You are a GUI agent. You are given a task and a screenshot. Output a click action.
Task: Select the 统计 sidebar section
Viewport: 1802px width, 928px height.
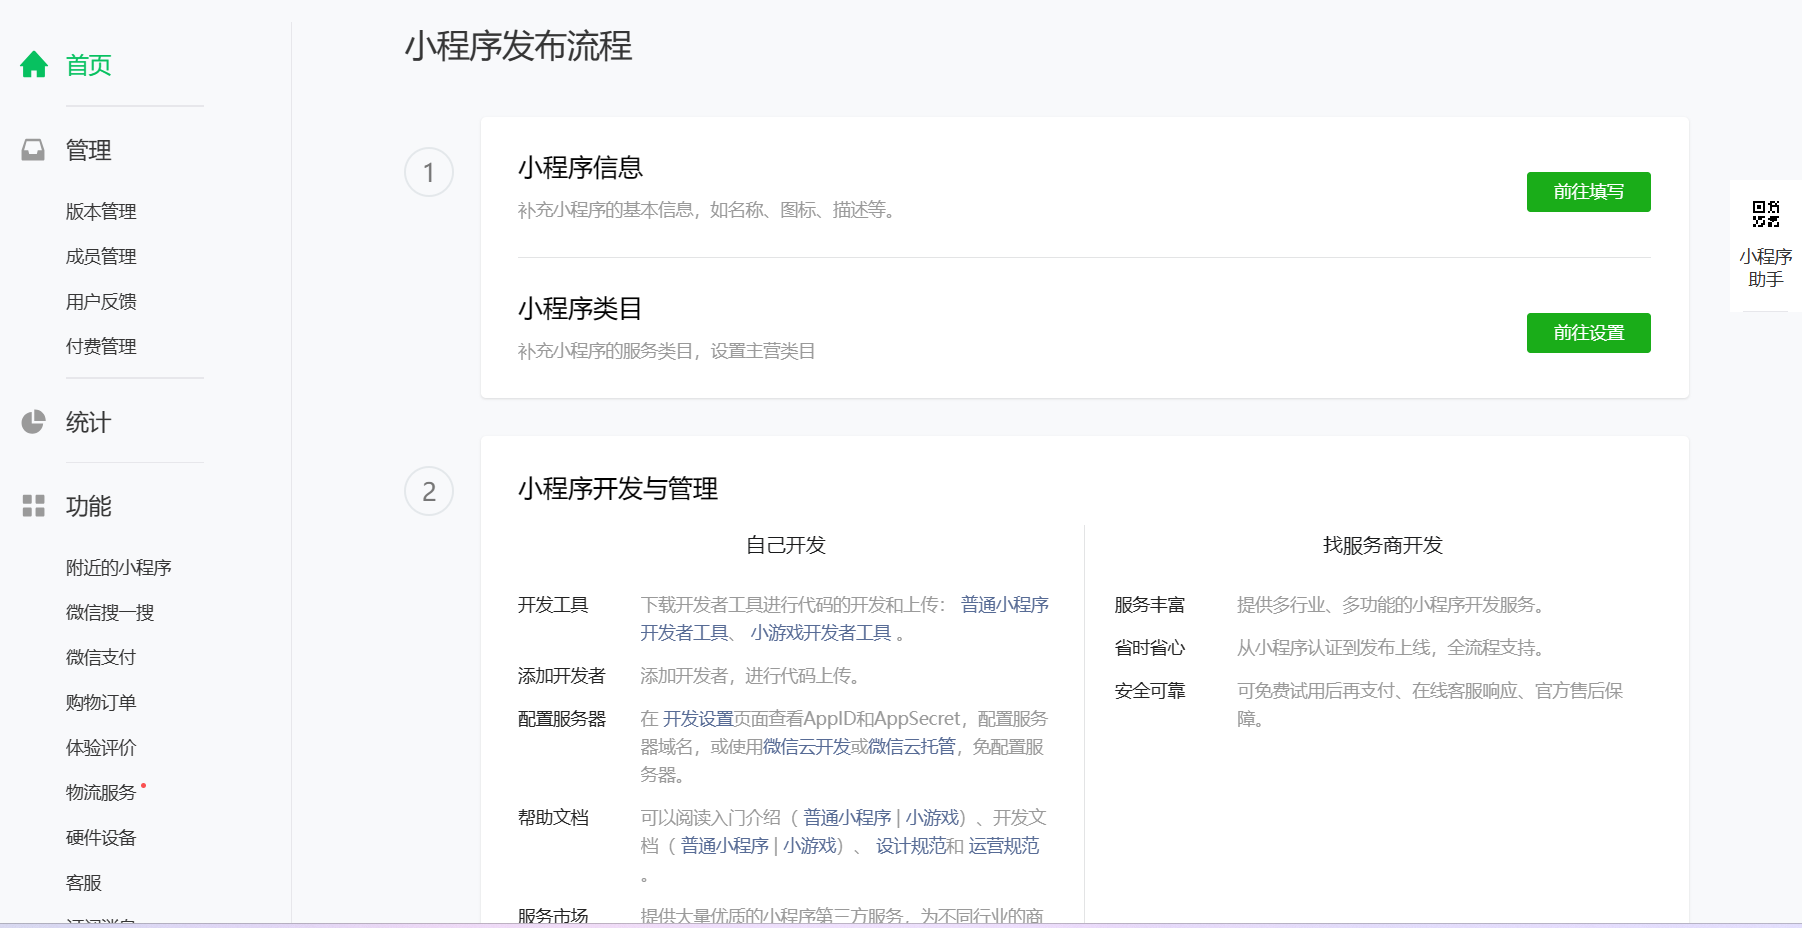tap(89, 422)
